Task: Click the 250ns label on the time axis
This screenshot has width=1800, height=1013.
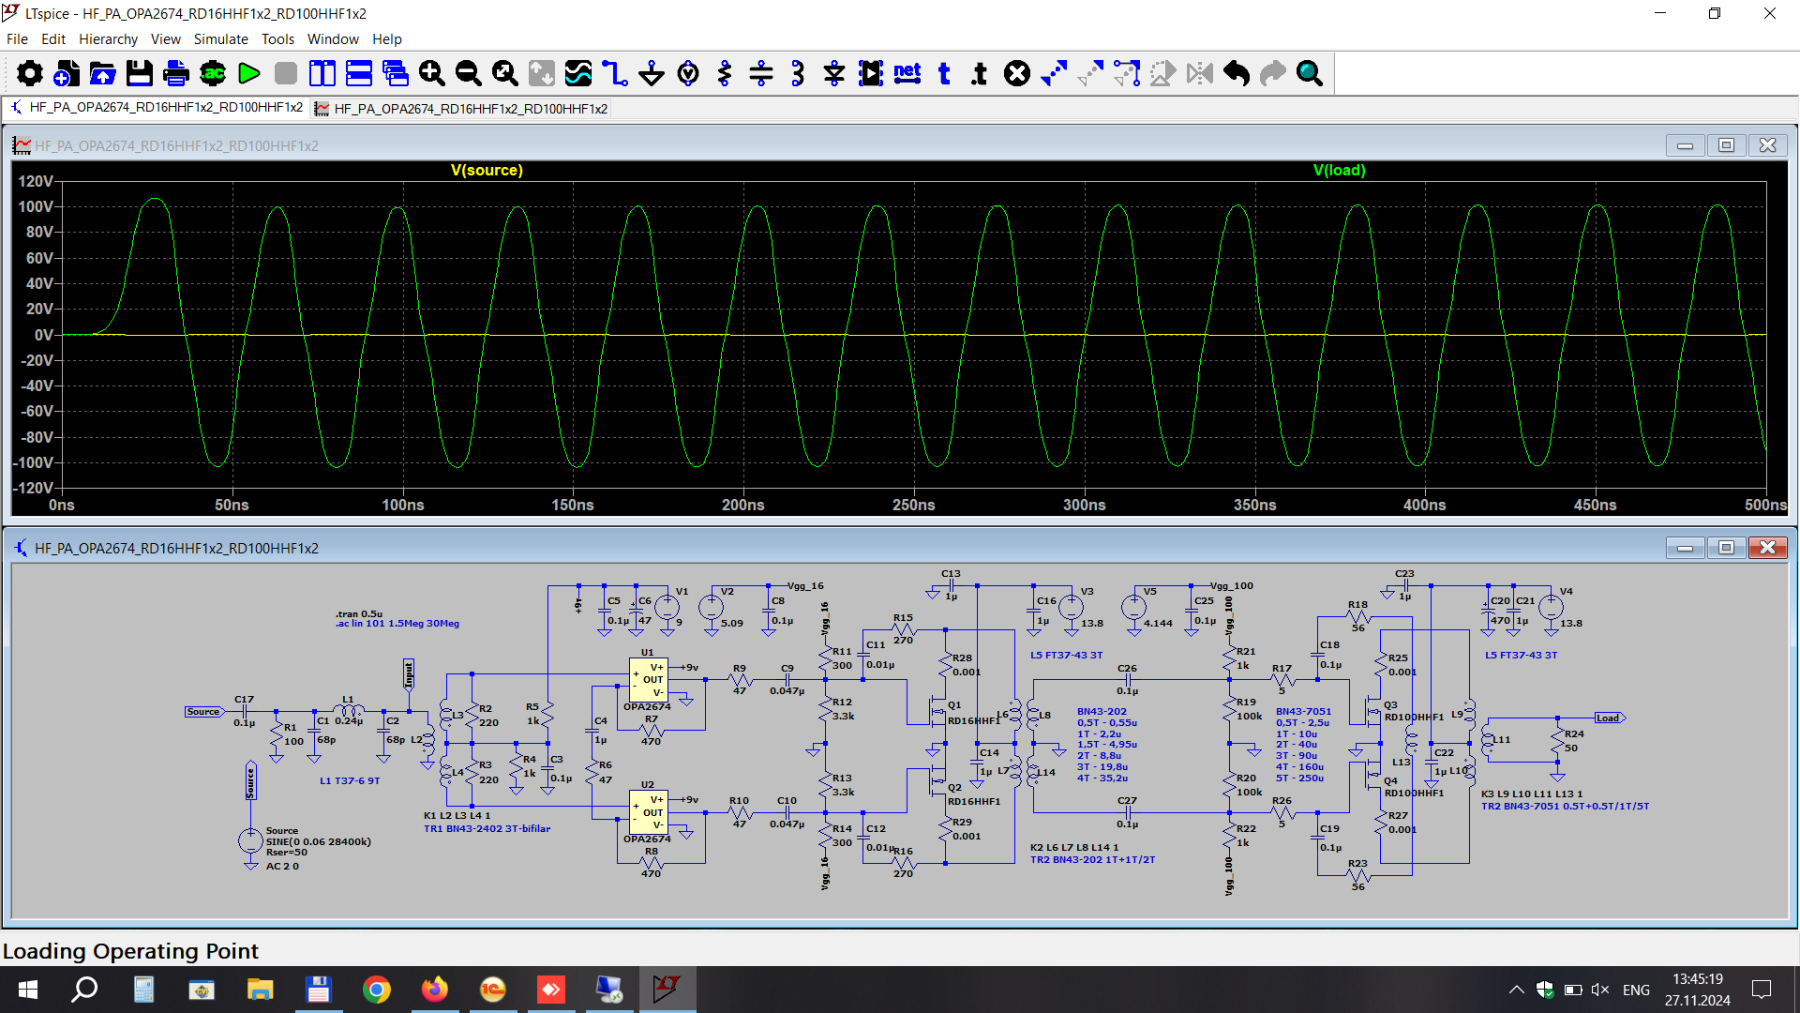Action: [914, 505]
